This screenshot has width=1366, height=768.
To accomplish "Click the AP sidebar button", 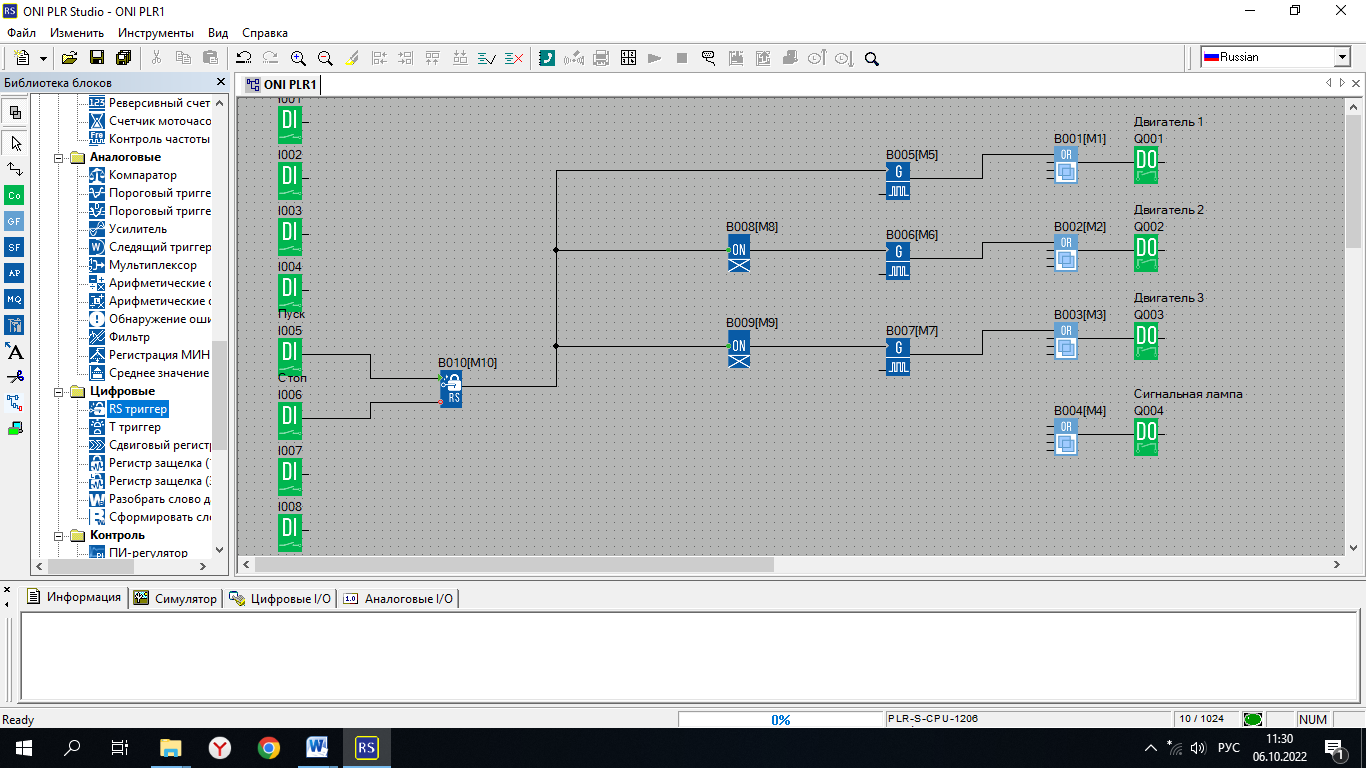I will pos(15,273).
